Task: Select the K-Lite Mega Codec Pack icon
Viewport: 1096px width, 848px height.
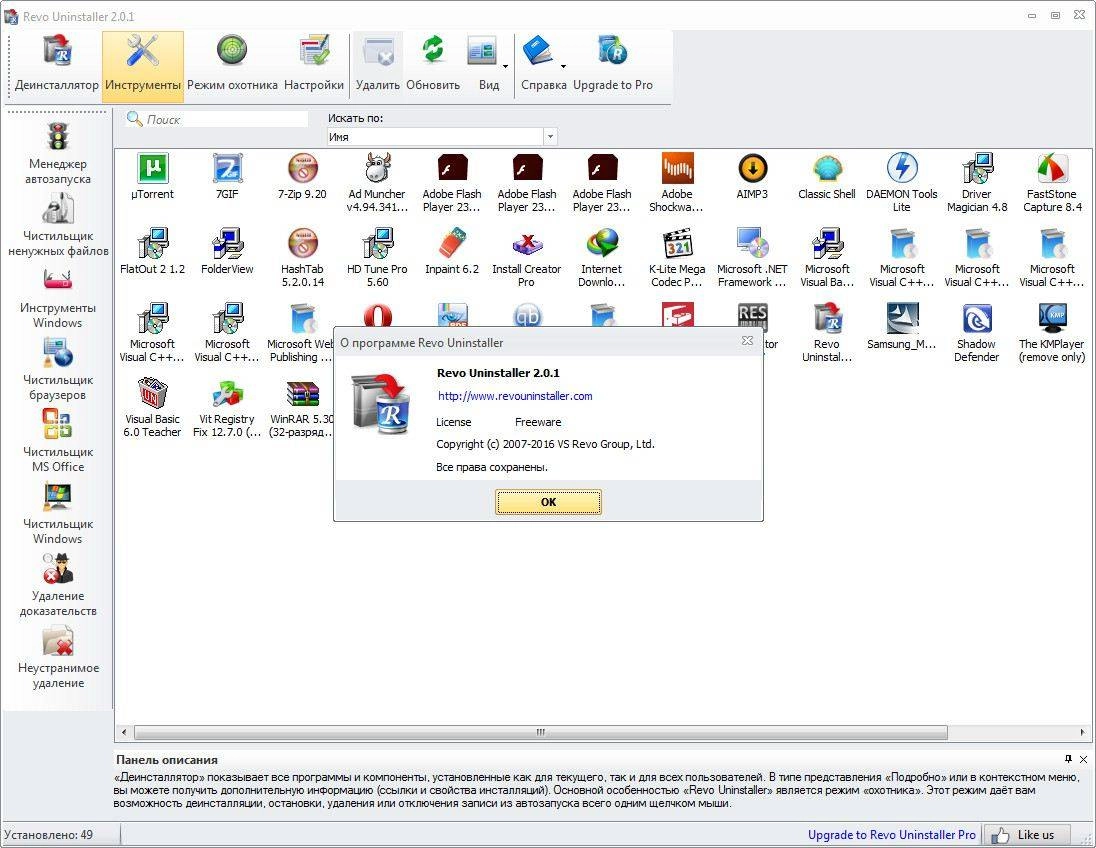Action: coord(677,257)
